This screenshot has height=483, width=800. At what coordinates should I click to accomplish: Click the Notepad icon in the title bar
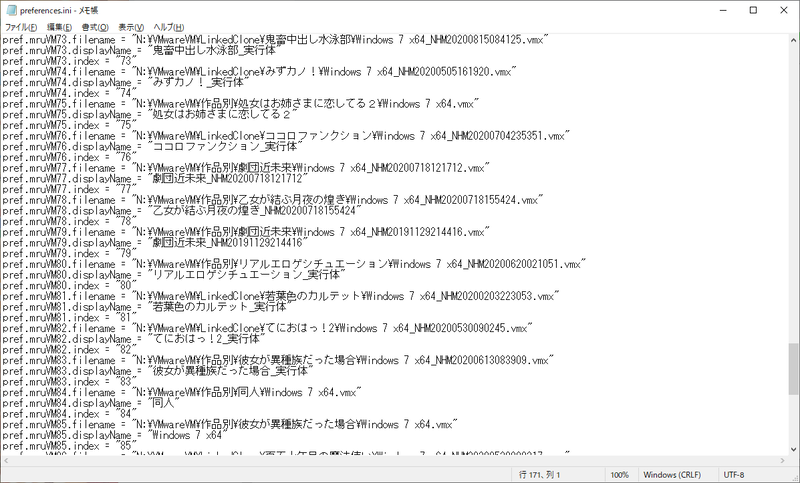[11, 10]
